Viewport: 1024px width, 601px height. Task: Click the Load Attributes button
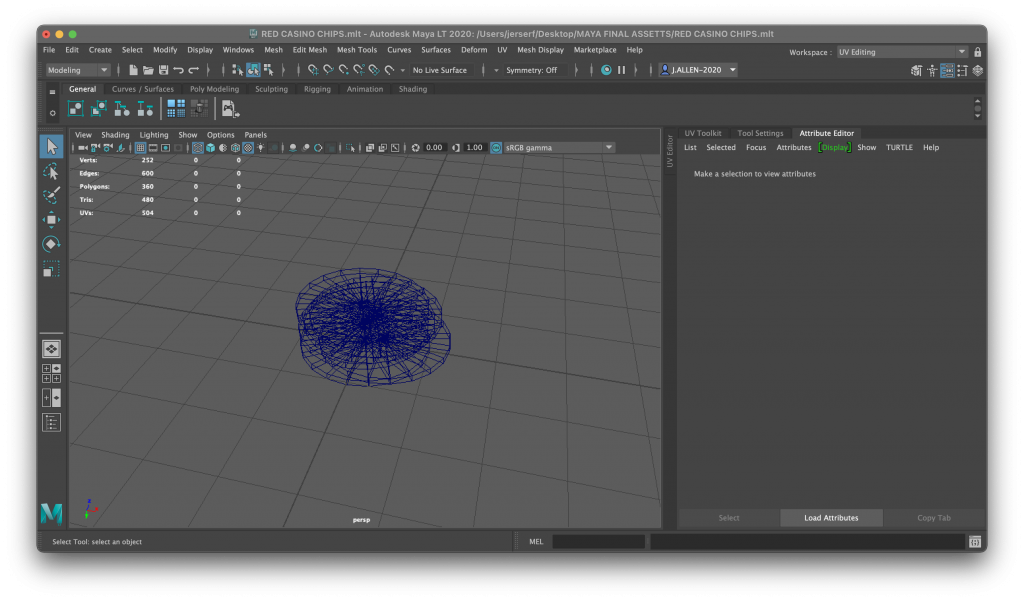(x=831, y=518)
